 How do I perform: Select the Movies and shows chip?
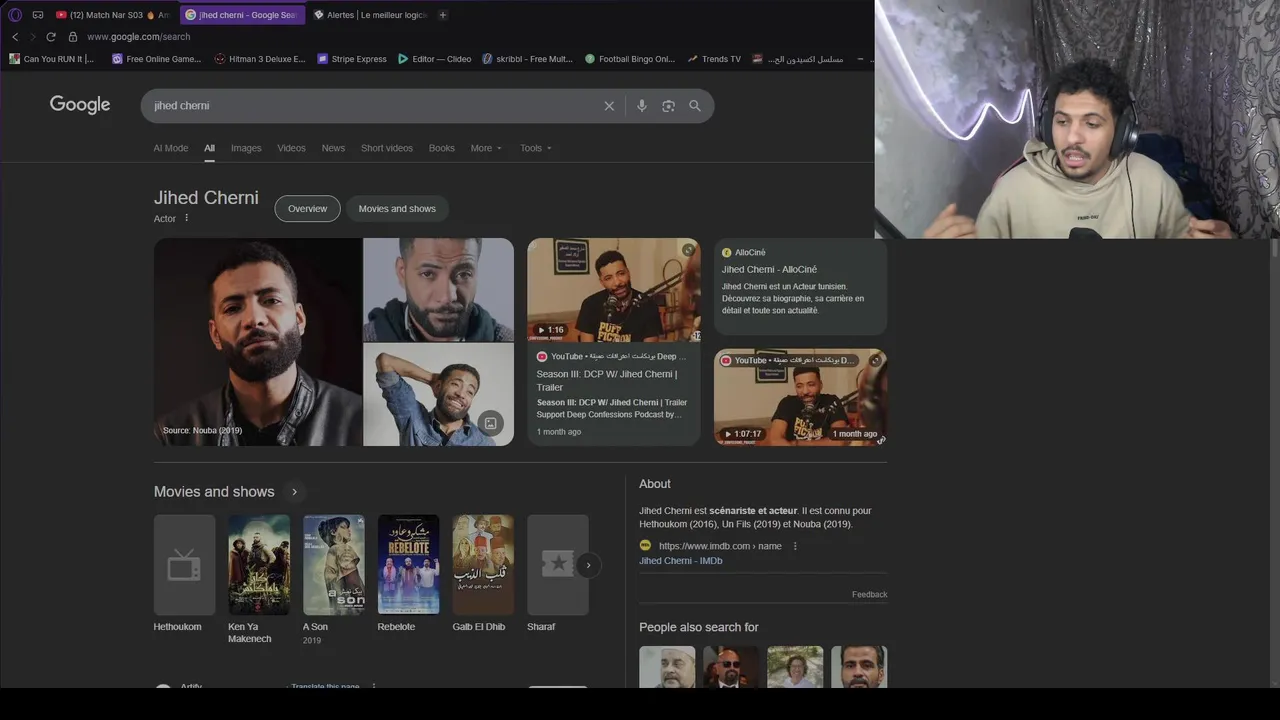click(x=397, y=209)
